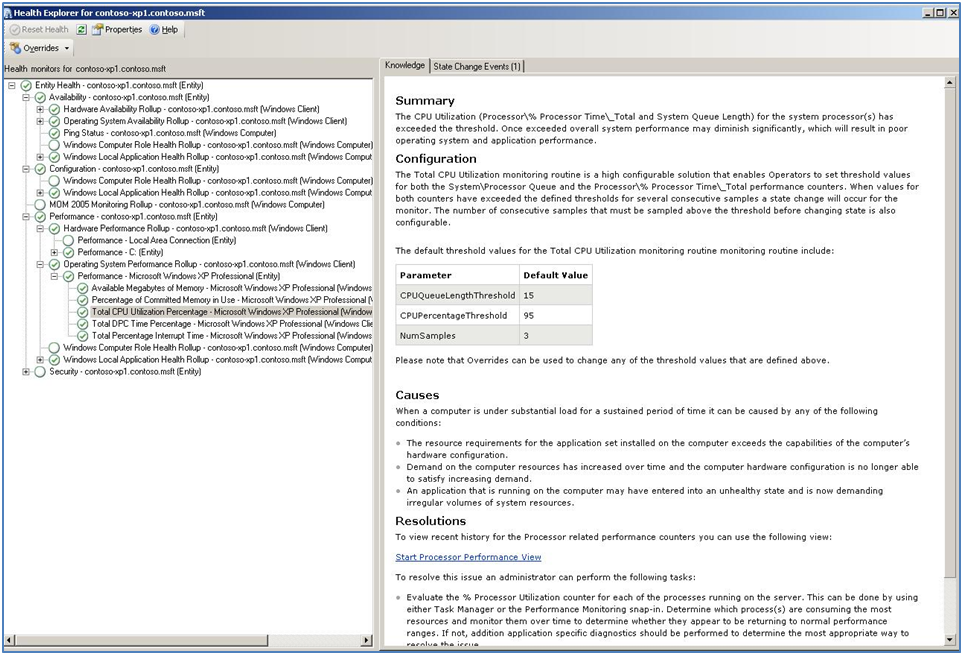Expand the Security node
The width and height of the screenshot is (963, 655).
pyautogui.click(x=26, y=371)
